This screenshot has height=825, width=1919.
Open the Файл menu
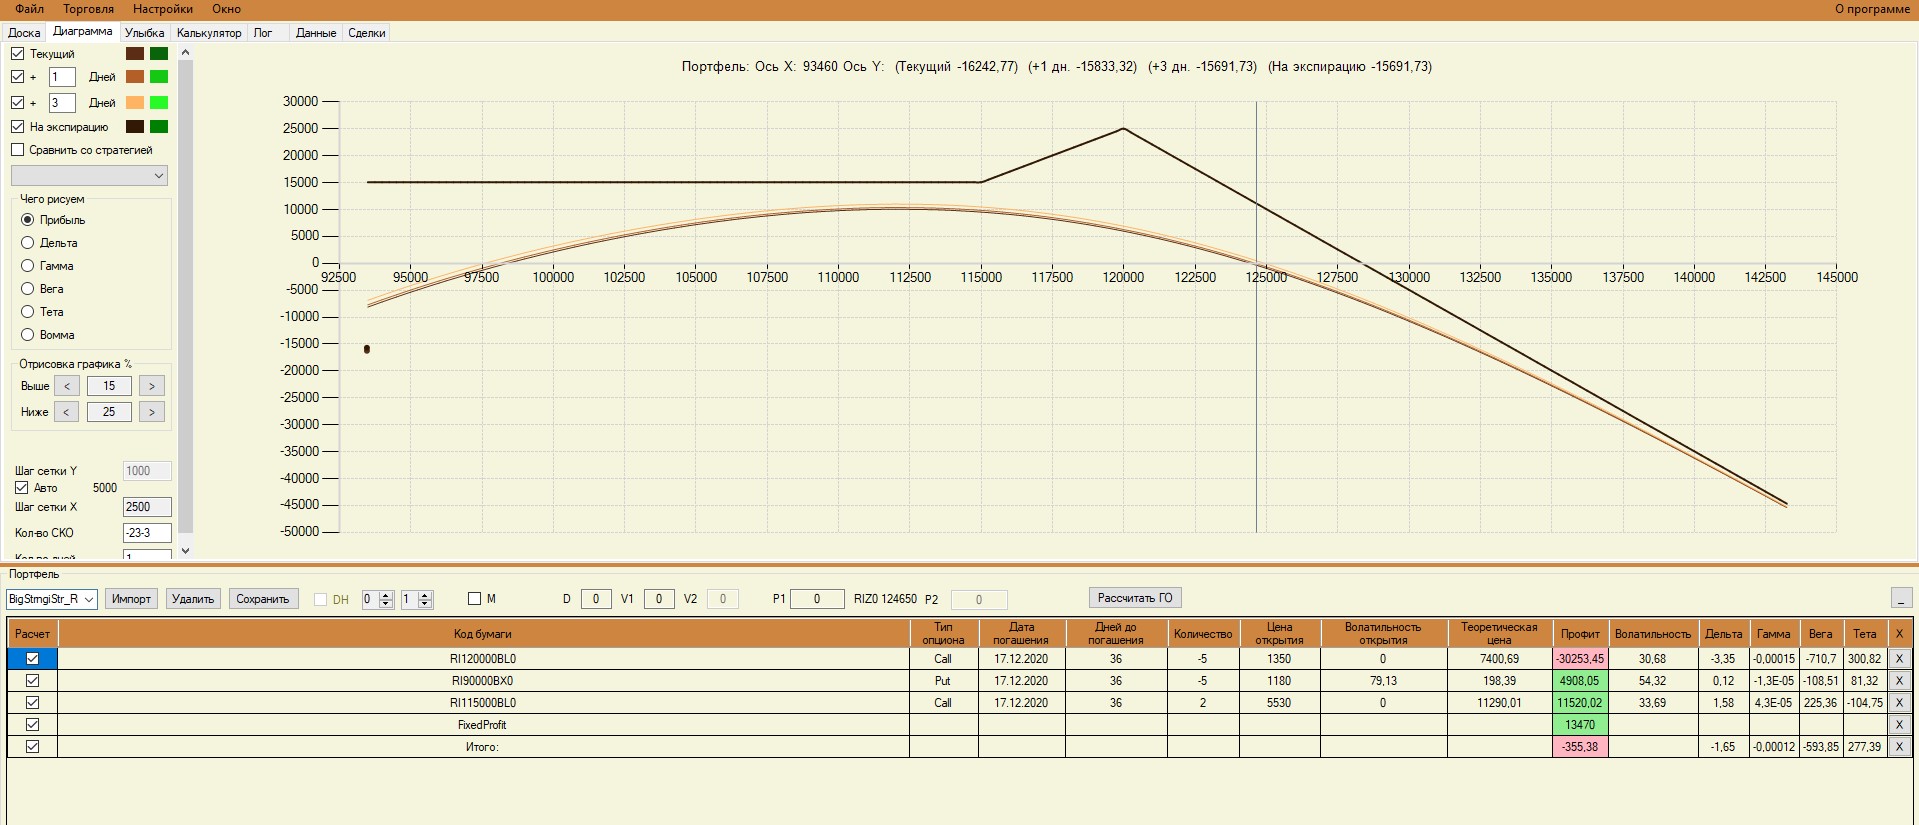[x=30, y=9]
